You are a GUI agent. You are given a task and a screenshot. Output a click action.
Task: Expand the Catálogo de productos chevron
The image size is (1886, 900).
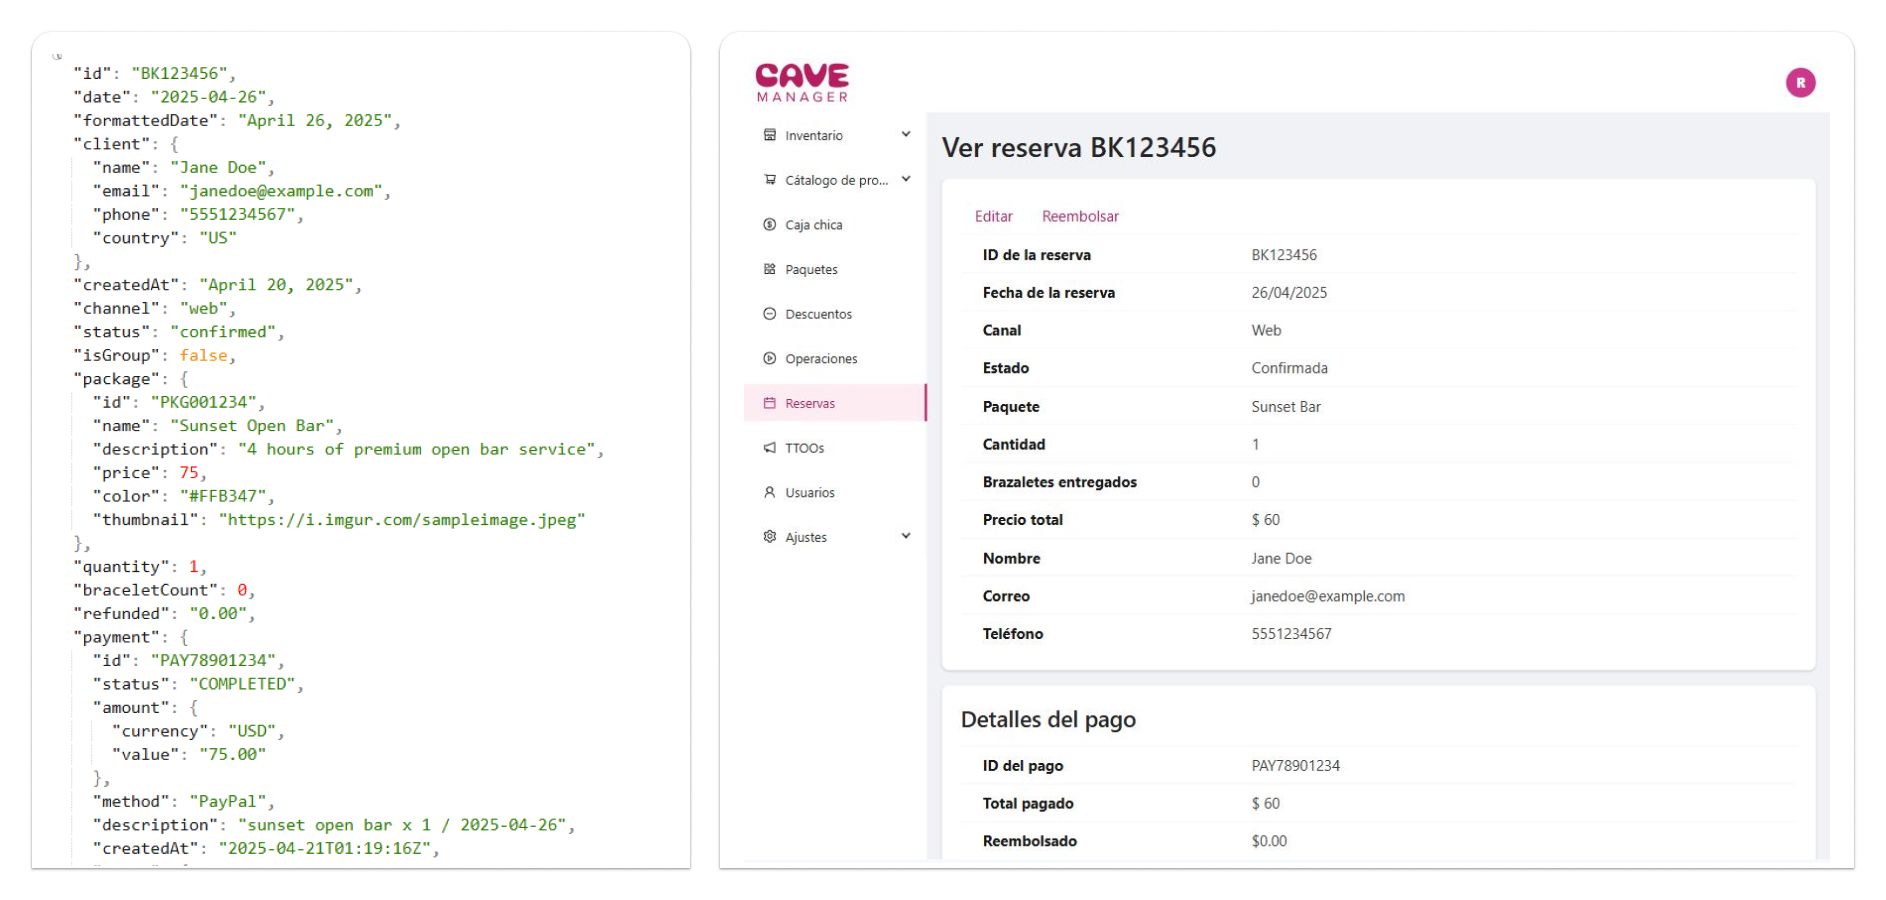point(906,179)
